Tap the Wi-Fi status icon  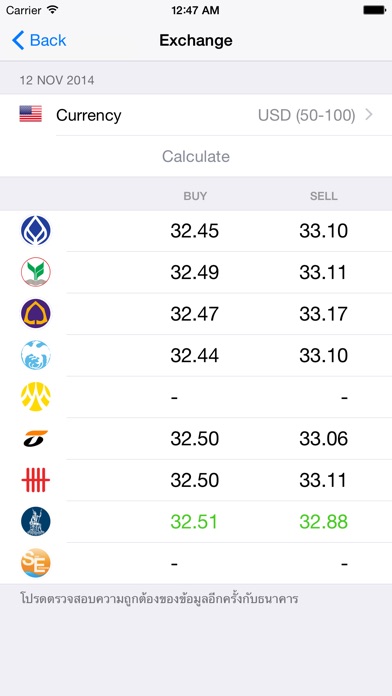pyautogui.click(x=52, y=10)
